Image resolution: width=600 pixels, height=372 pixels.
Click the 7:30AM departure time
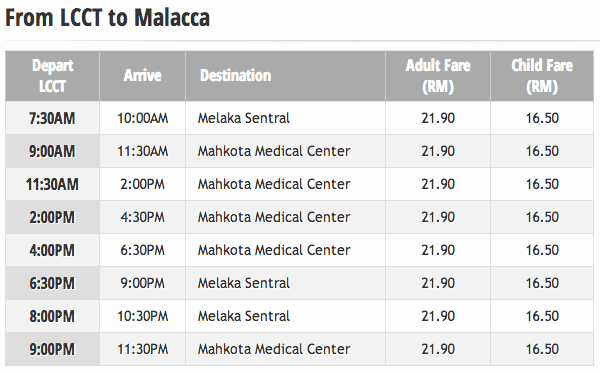(52, 118)
